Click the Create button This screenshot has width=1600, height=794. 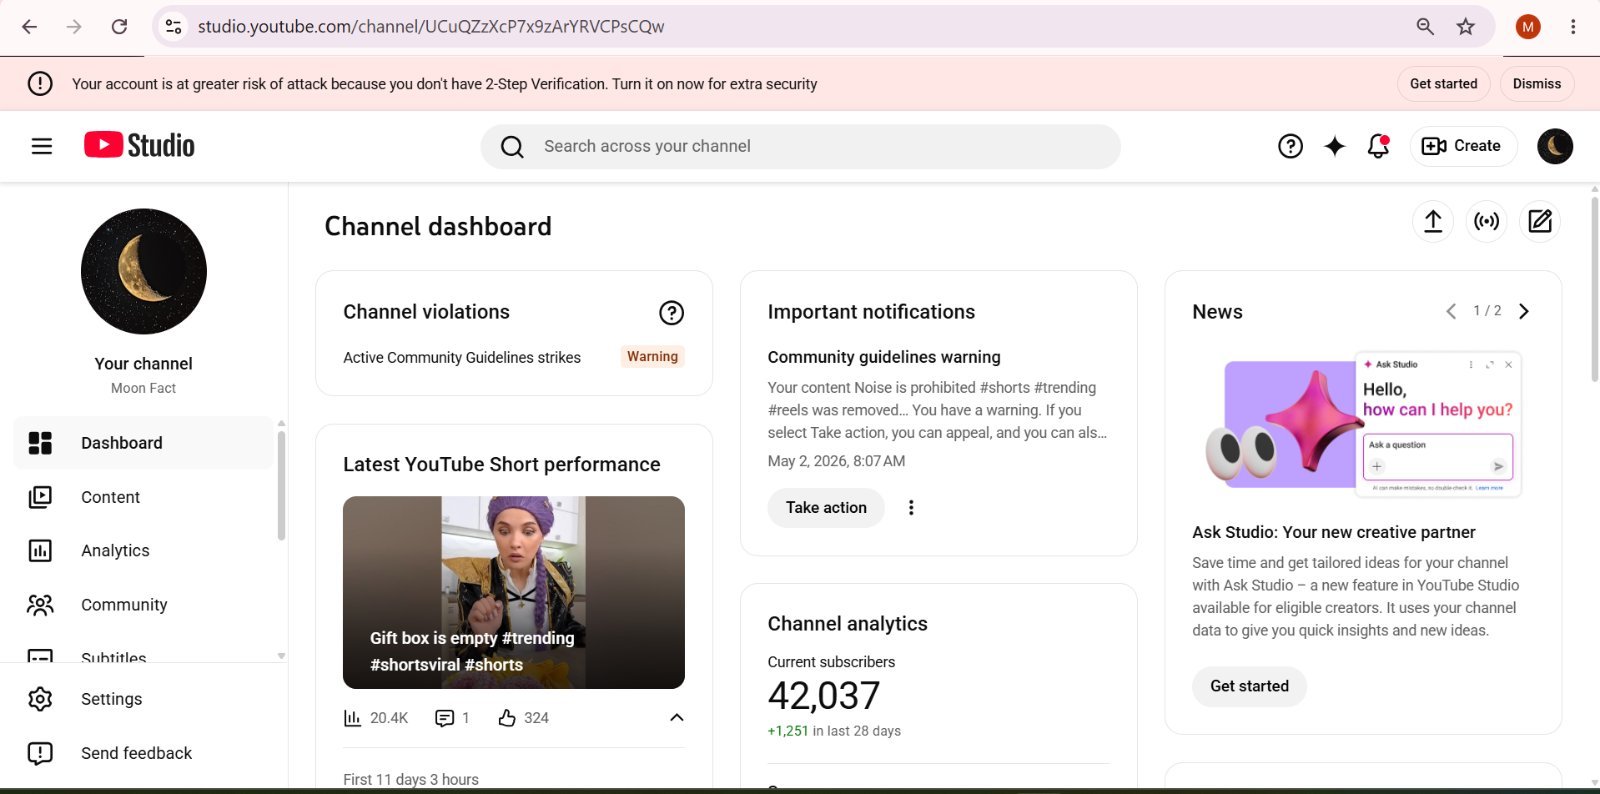click(x=1462, y=146)
